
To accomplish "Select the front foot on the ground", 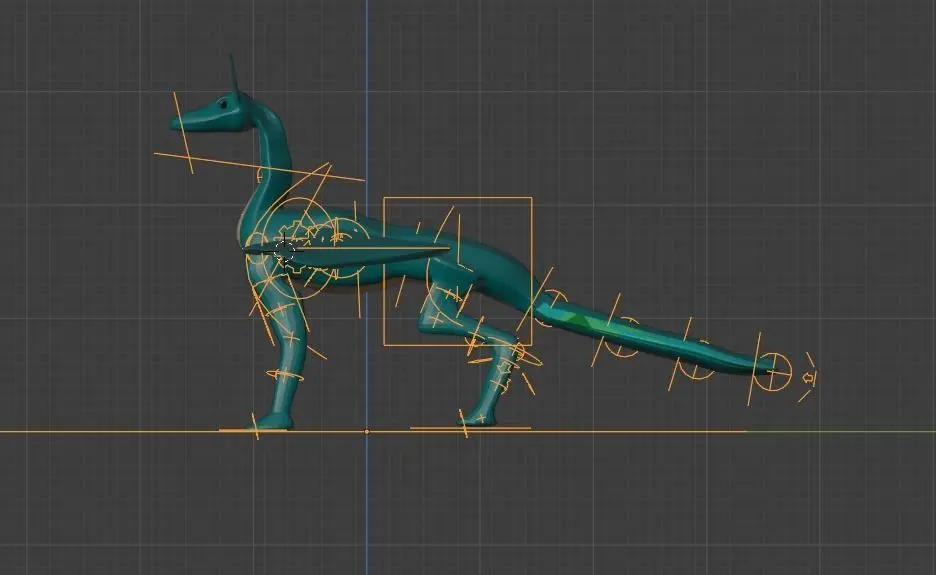I will 272,423.
